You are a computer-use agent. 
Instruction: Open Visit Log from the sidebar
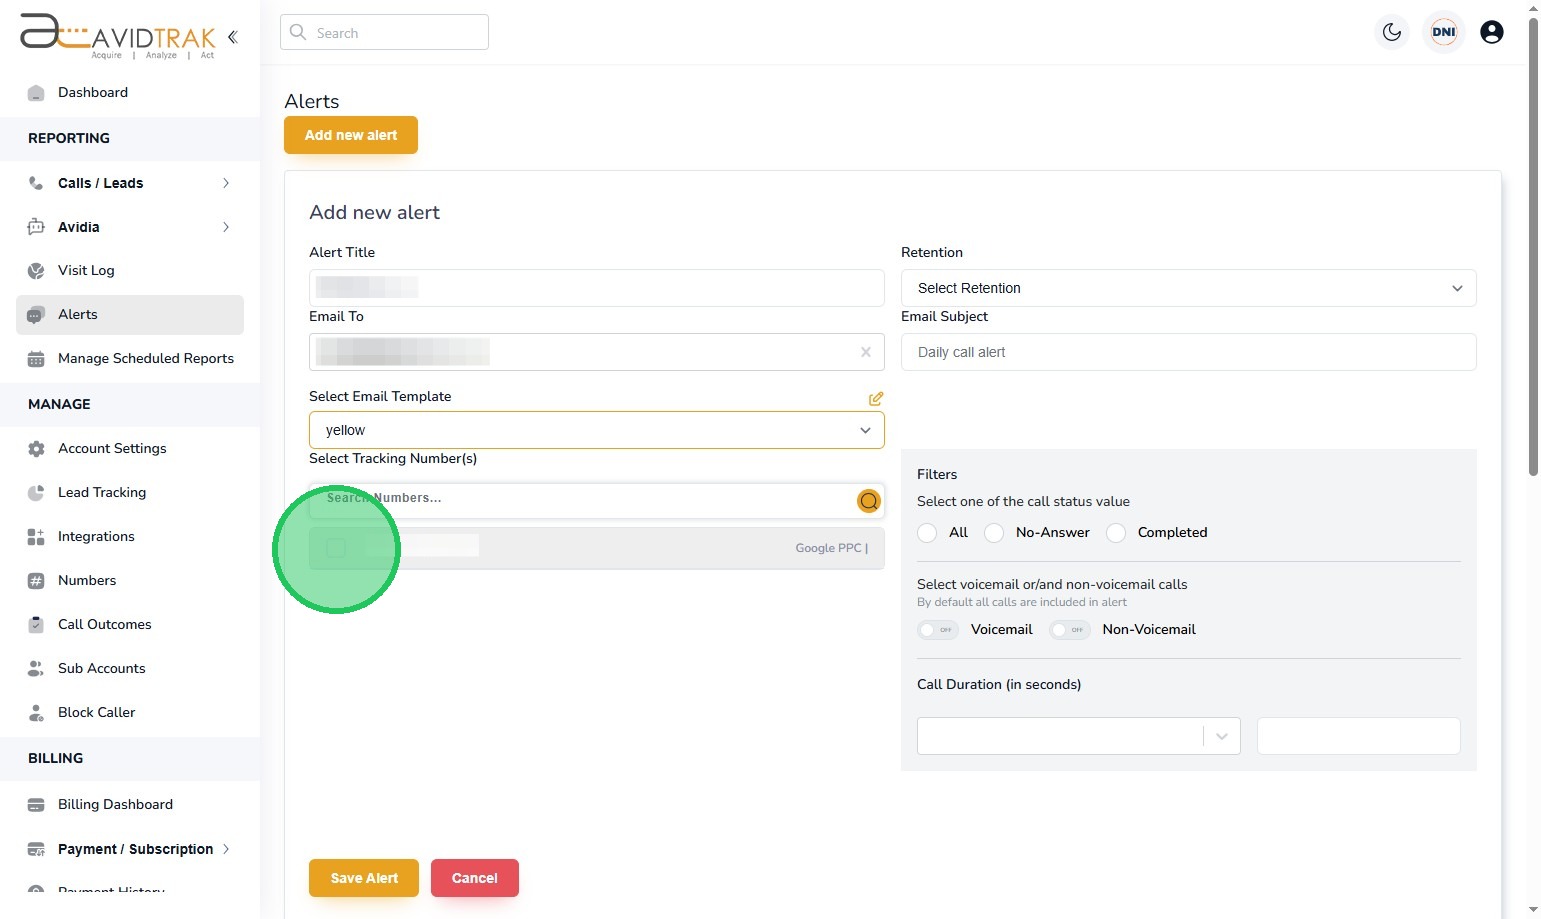[86, 270]
